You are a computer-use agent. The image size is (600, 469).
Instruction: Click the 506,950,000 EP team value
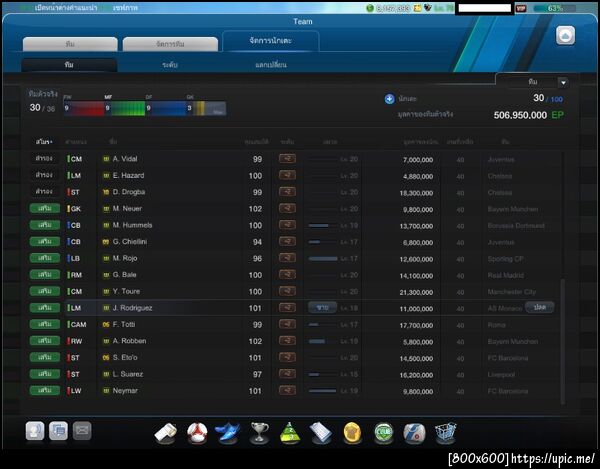pos(528,115)
